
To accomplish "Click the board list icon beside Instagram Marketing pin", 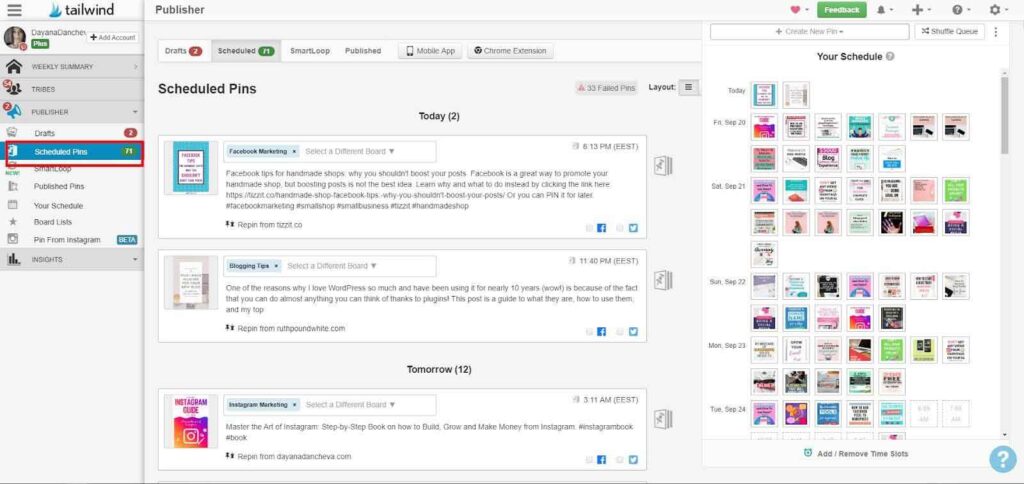I will coord(664,419).
